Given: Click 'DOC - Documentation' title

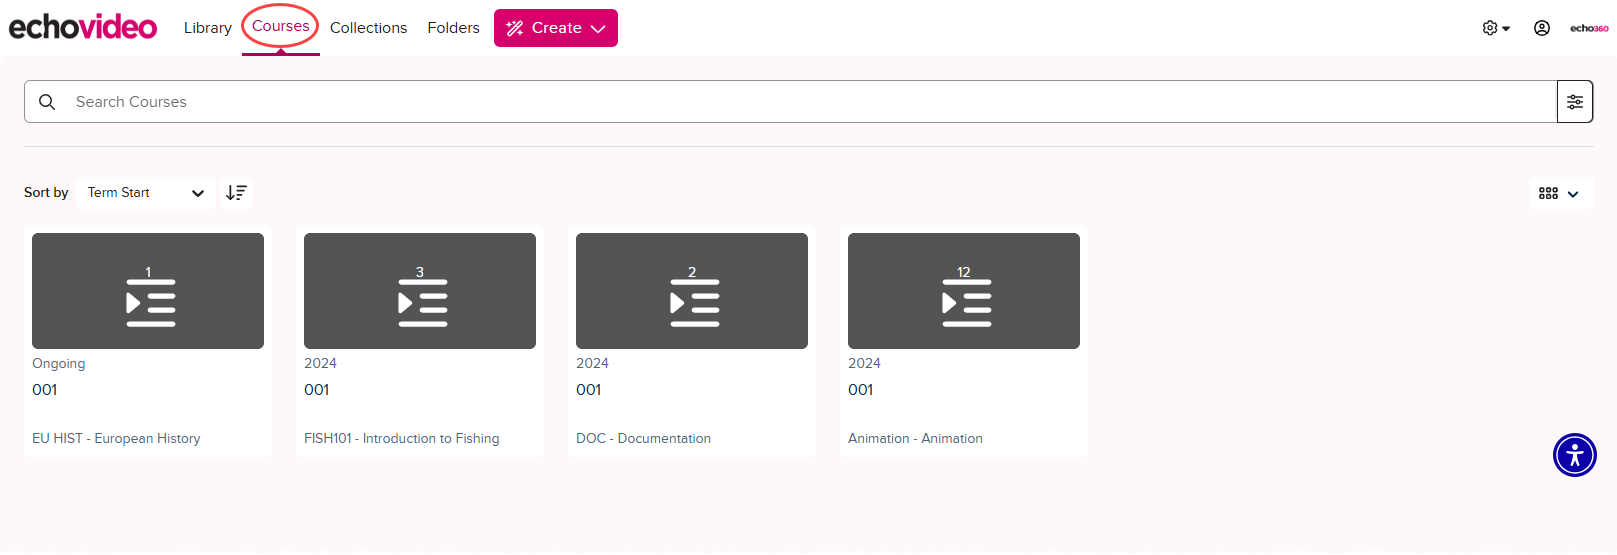Looking at the screenshot, I should 644,438.
